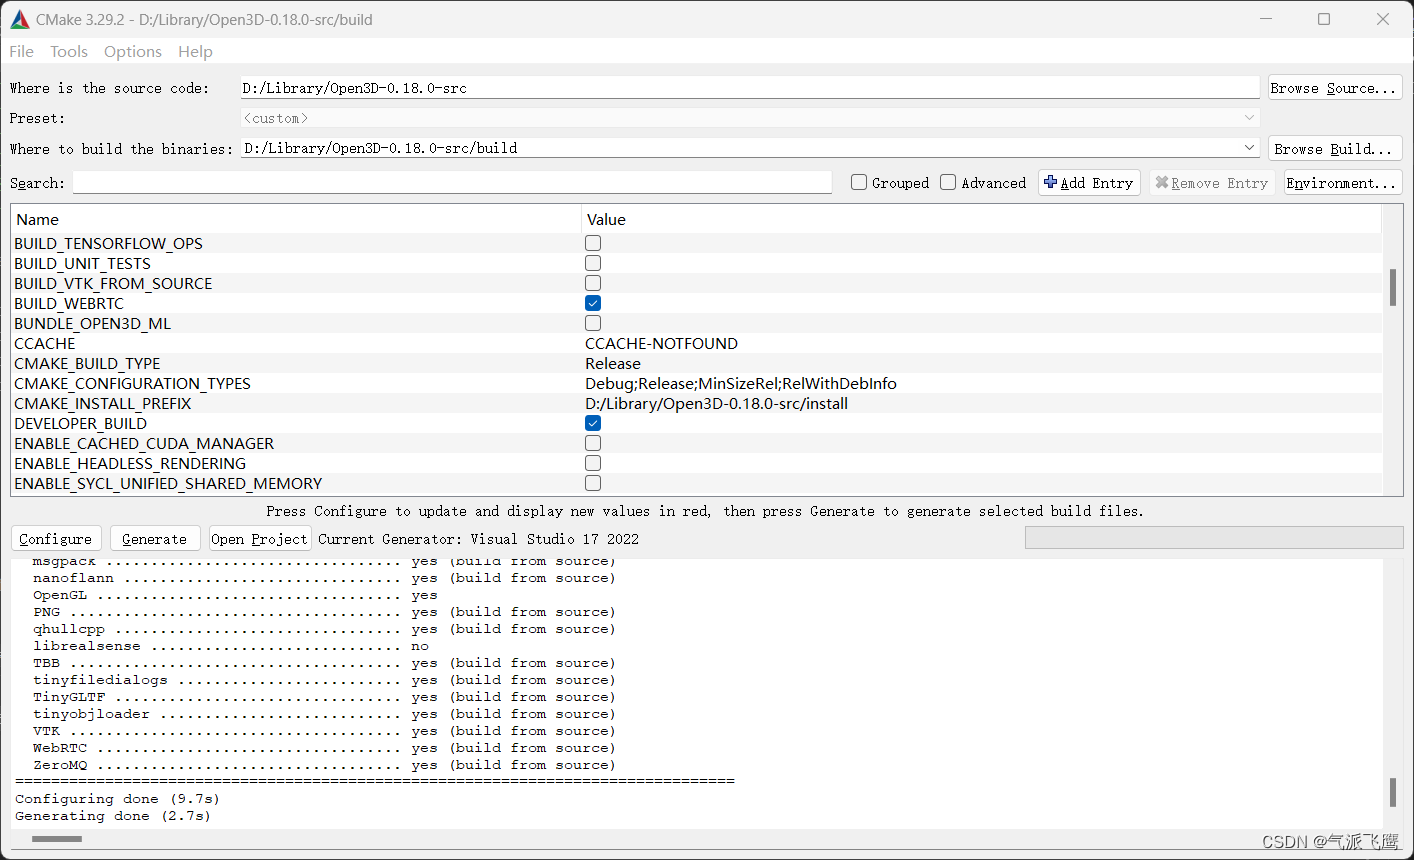Click the WebRTC log line
1414x860 pixels.
click(x=324, y=748)
